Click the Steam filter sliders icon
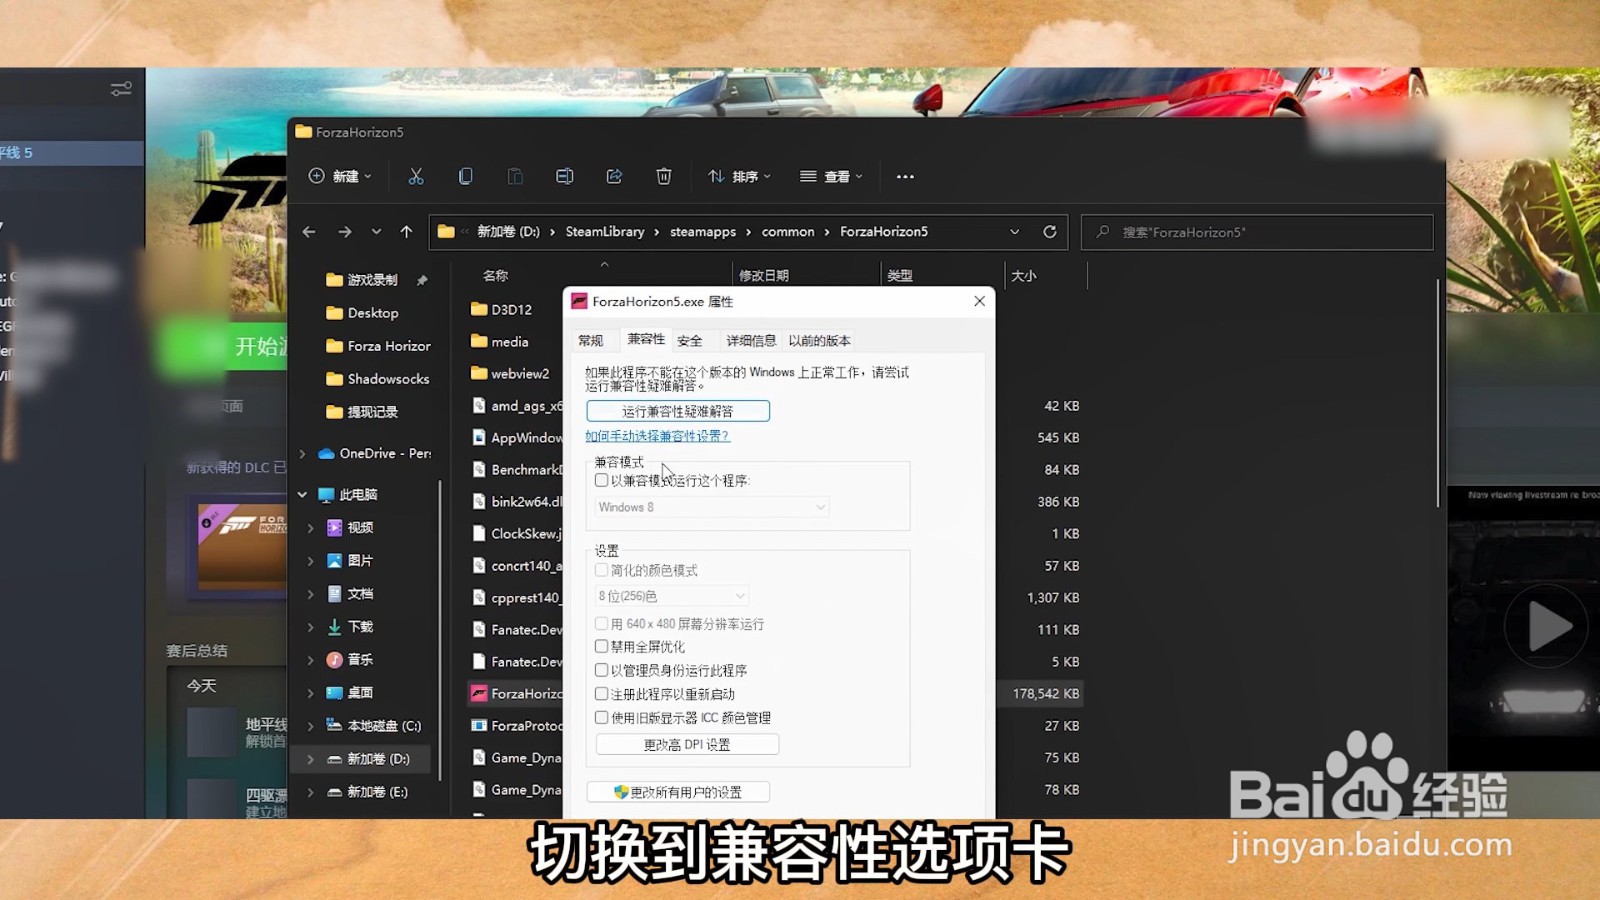 [x=121, y=89]
